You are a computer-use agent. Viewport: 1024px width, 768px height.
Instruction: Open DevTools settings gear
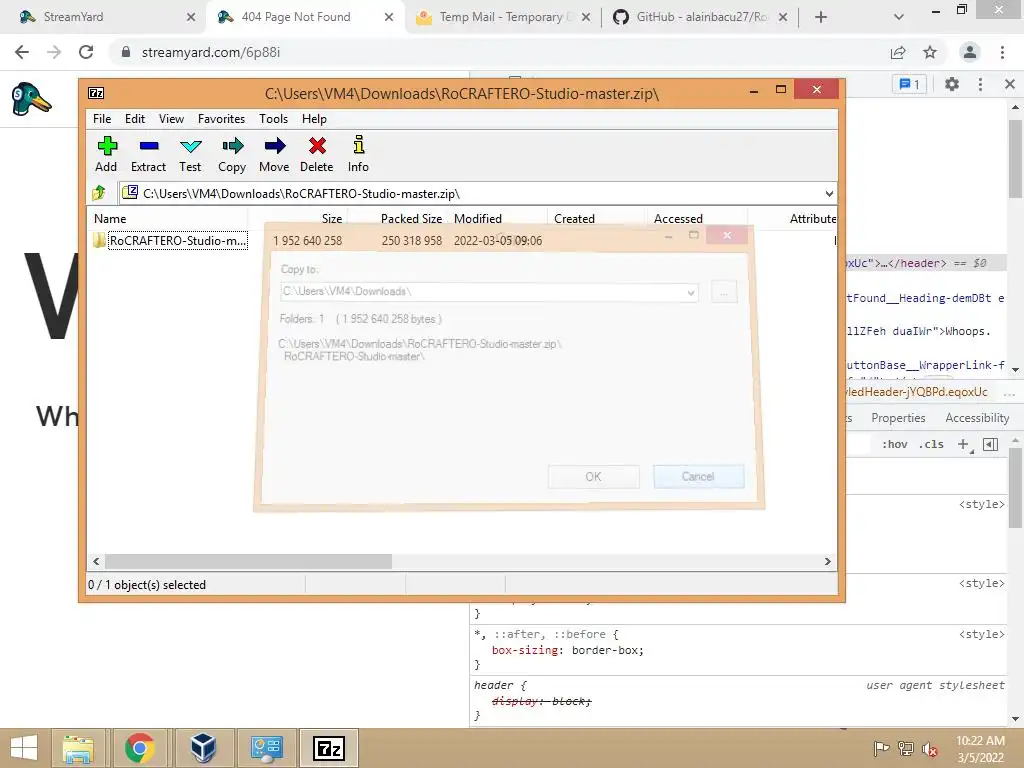coord(952,84)
